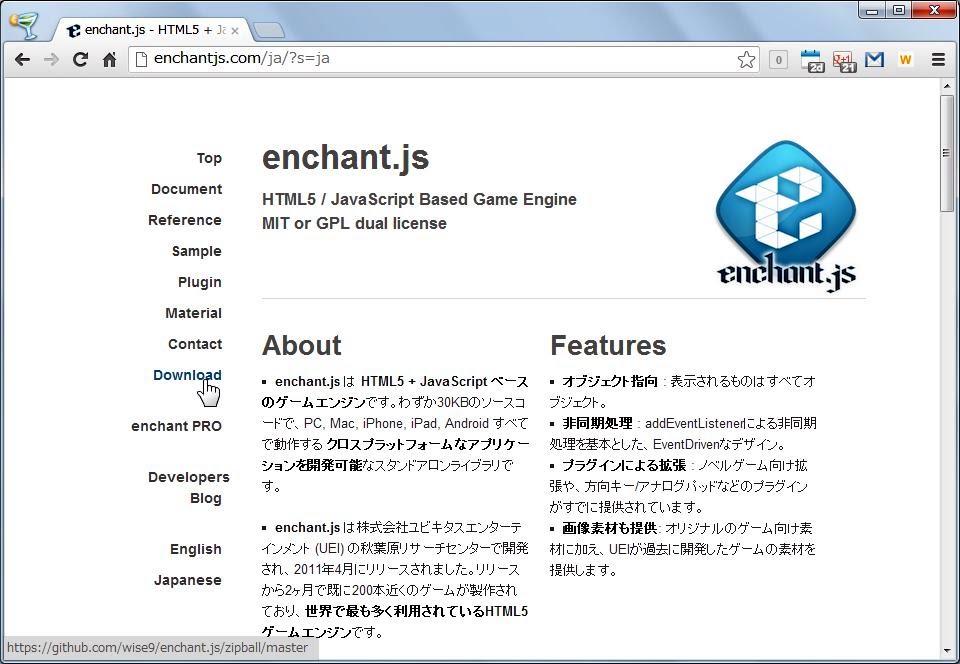The height and width of the screenshot is (664, 960).
Task: Click the Download link in sidebar
Action: click(187, 375)
